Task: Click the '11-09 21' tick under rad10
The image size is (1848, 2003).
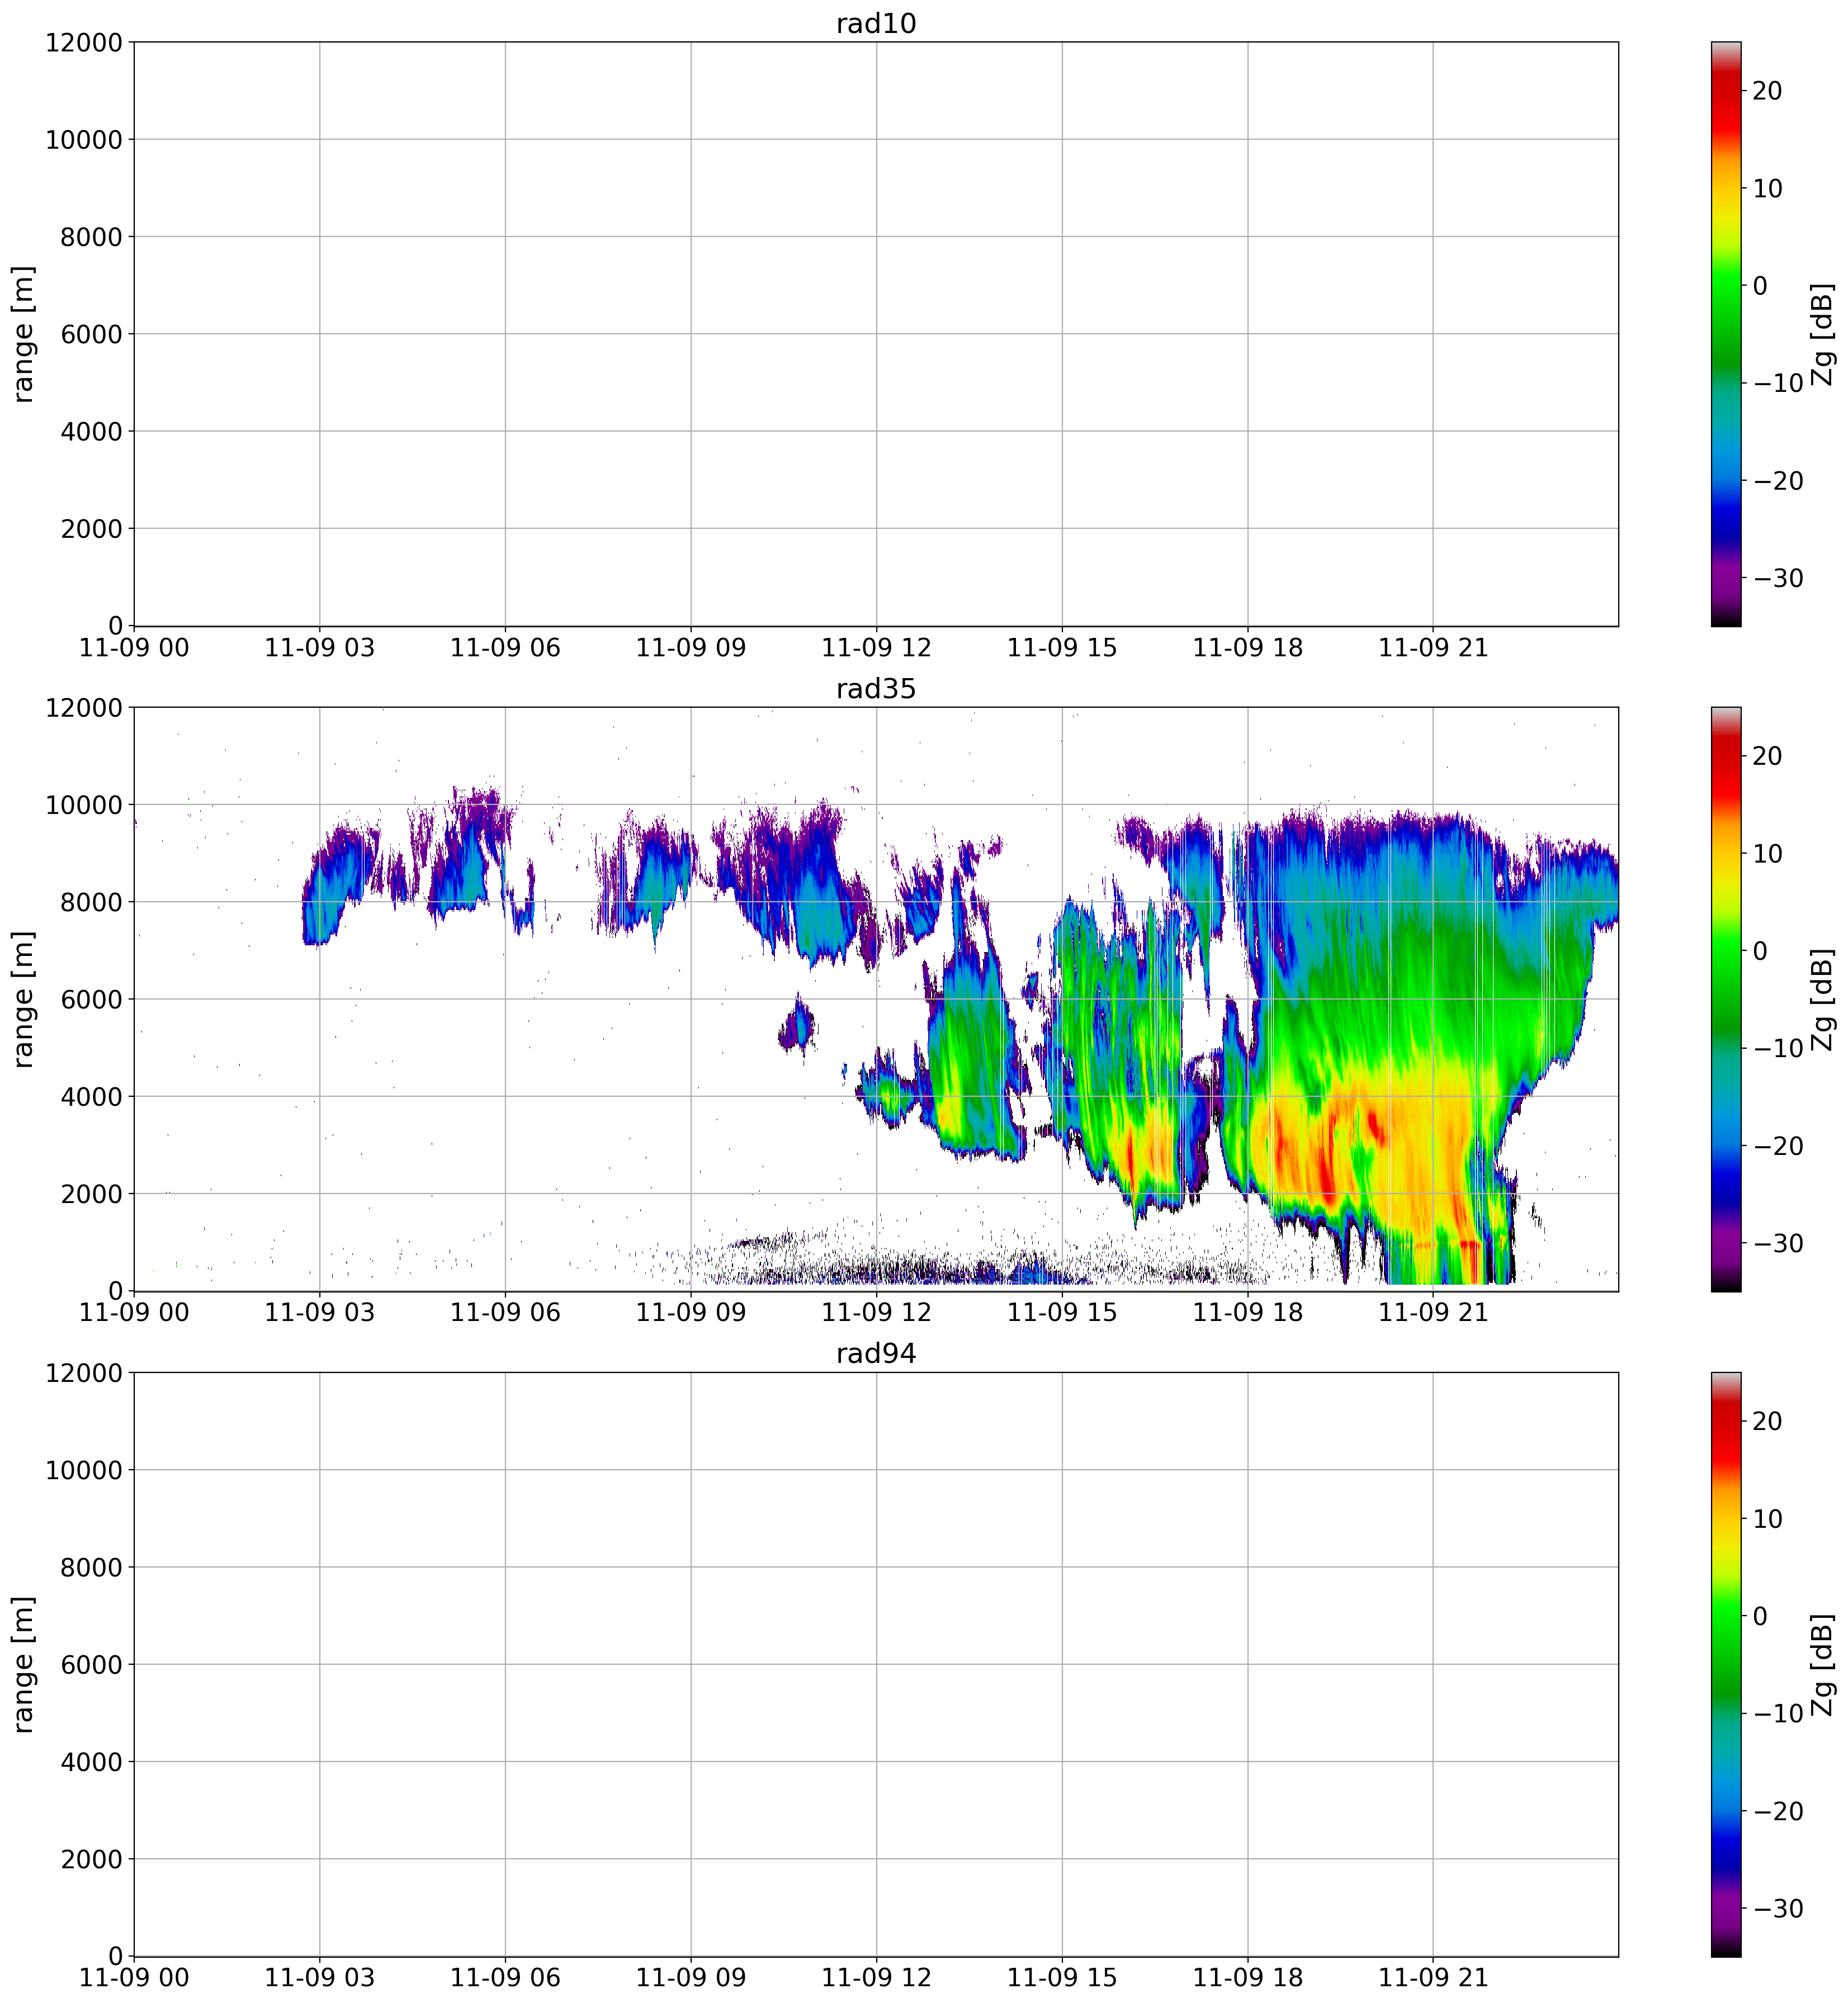Action: (x=1433, y=648)
